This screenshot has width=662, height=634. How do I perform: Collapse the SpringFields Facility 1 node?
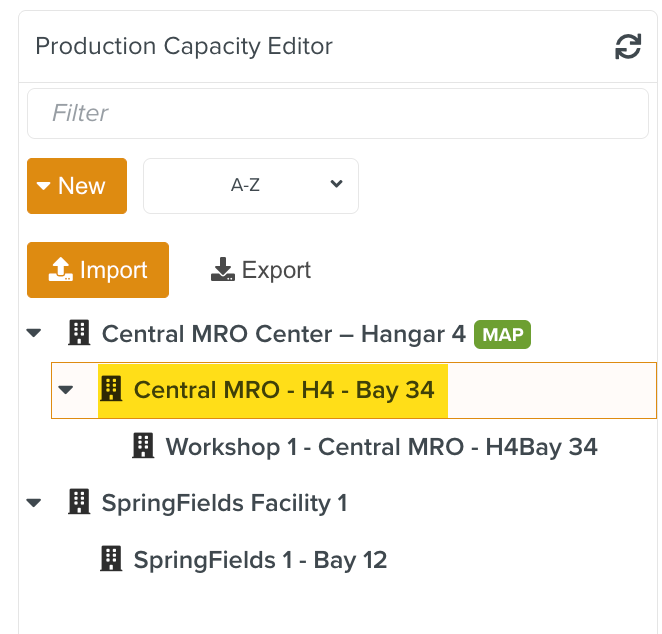pyautogui.click(x=35, y=502)
